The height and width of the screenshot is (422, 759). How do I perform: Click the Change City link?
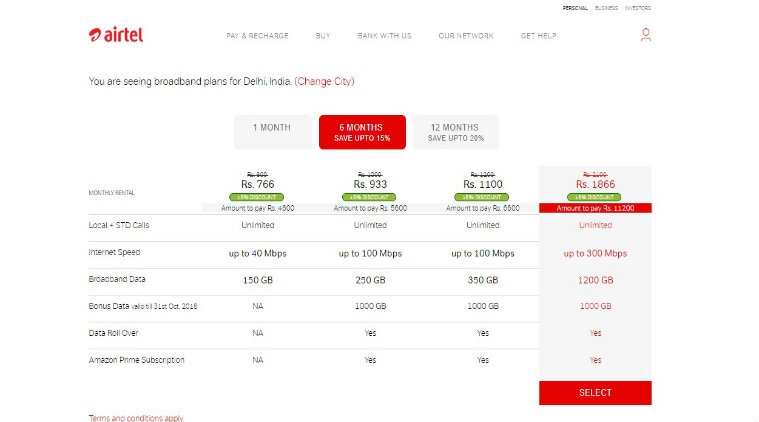click(x=324, y=81)
